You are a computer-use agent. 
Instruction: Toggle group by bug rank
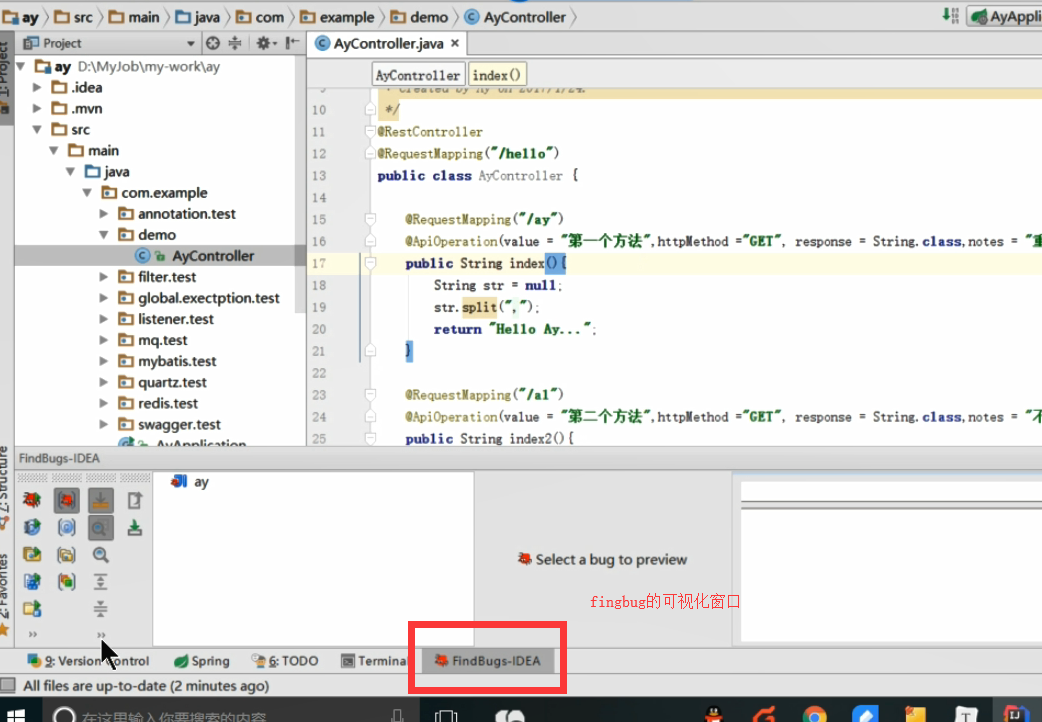pyautogui.click(x=66, y=582)
